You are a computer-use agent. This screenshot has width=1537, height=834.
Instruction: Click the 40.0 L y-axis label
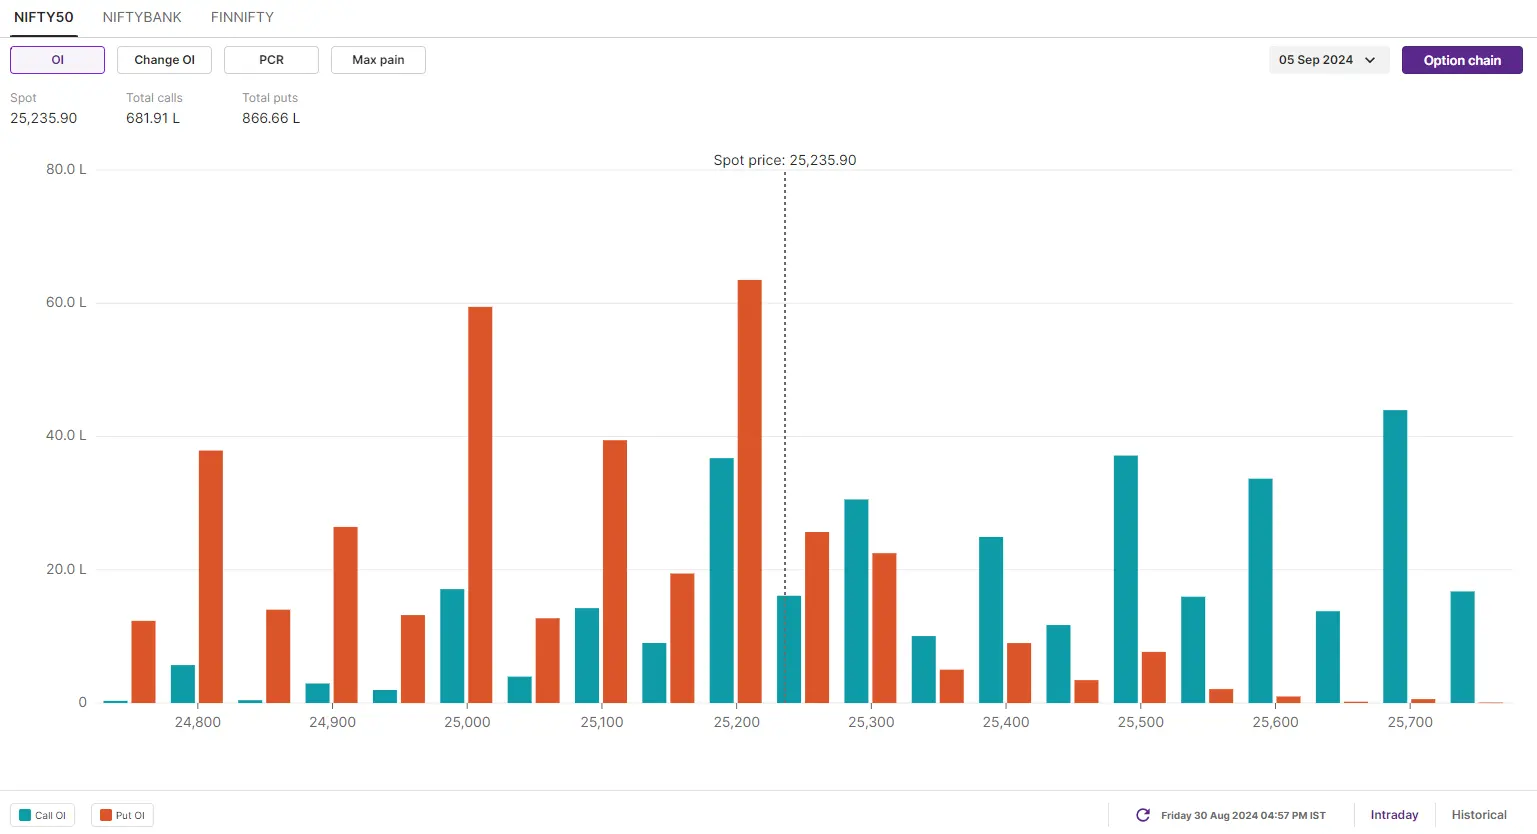66,435
